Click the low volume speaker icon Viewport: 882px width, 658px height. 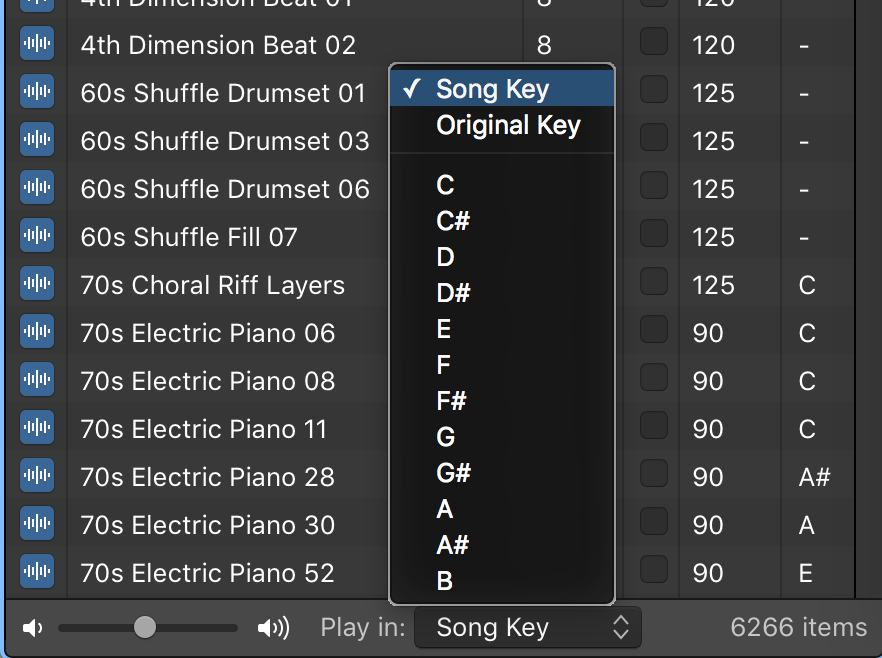click(33, 628)
